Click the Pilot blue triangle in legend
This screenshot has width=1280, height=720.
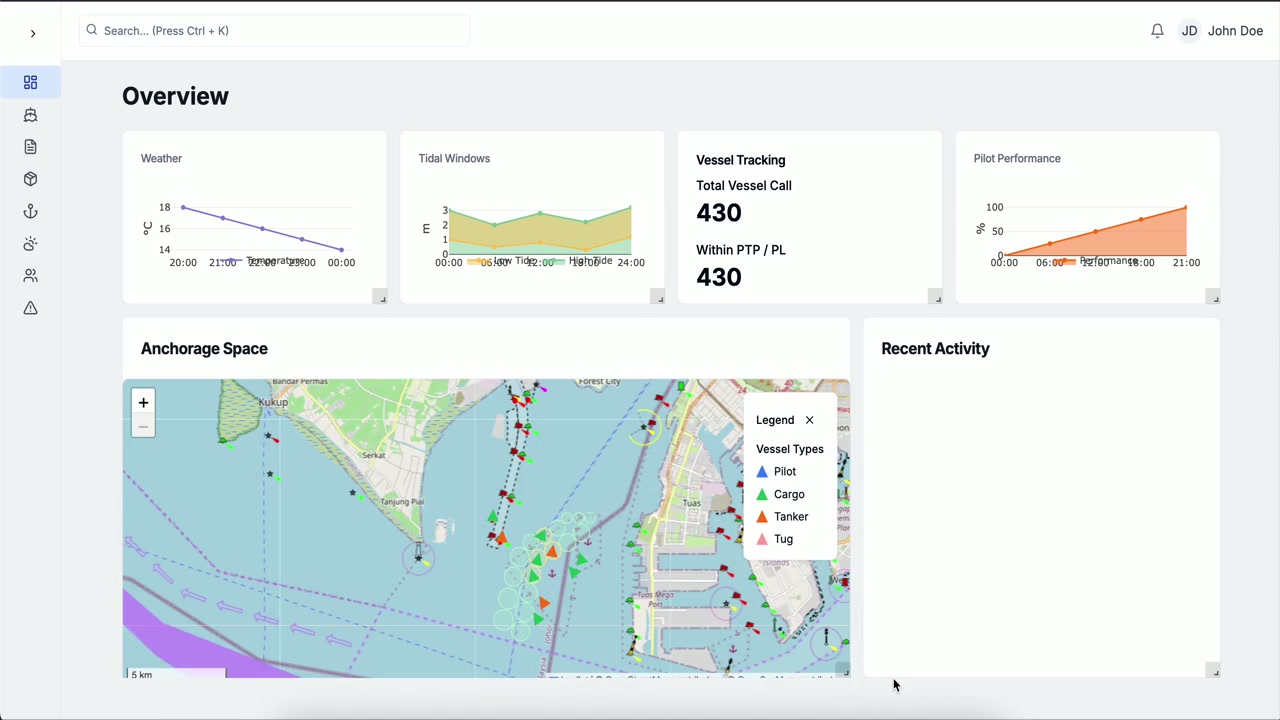762,471
